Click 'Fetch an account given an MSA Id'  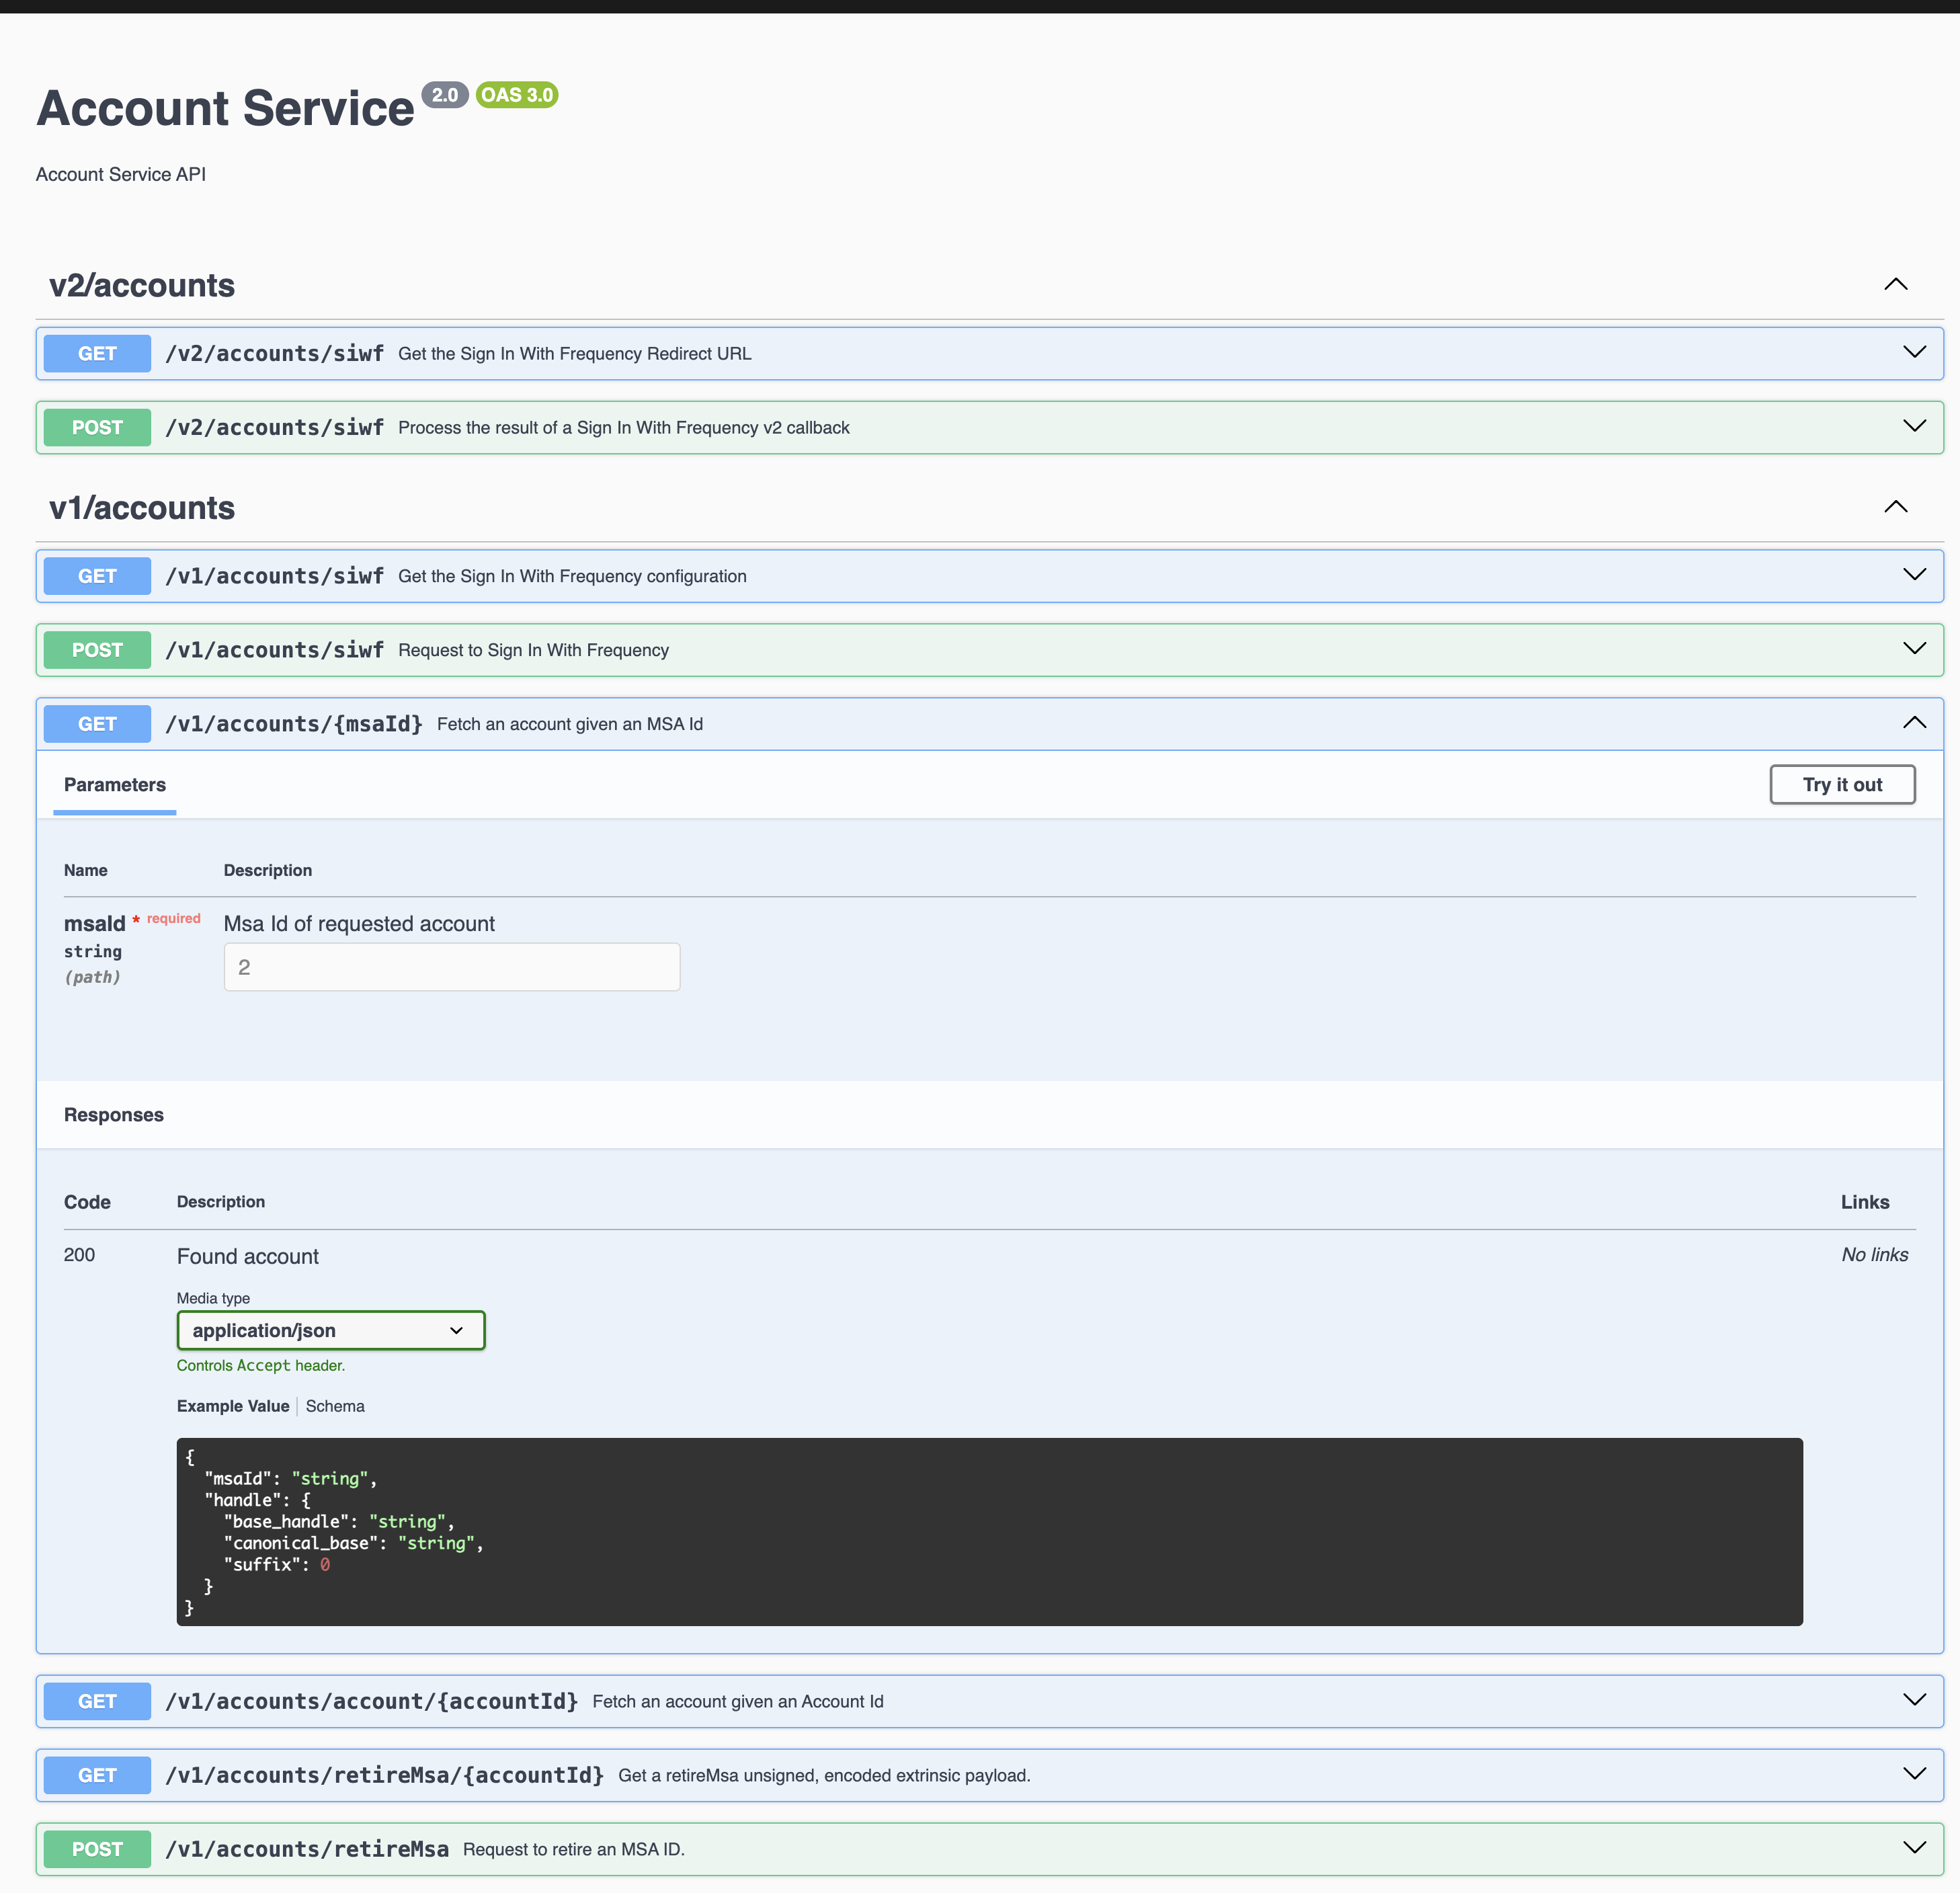(570, 724)
